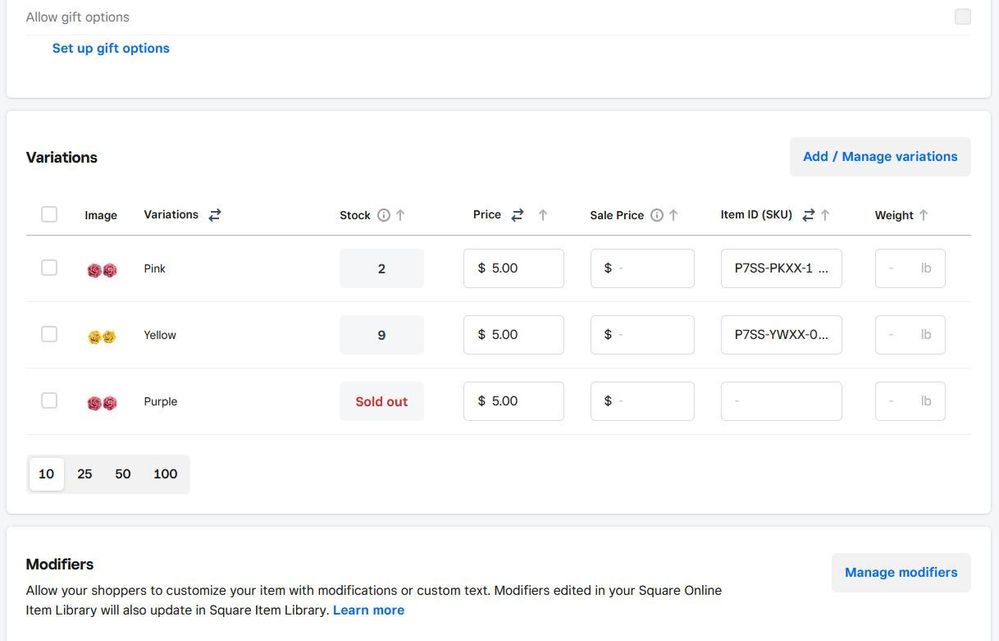
Task: Click the swap icon next to Variations header
Action: (215, 215)
